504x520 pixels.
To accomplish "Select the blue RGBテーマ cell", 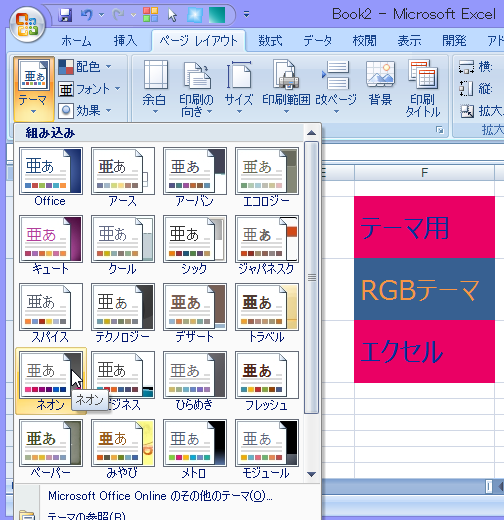I will coord(424,289).
